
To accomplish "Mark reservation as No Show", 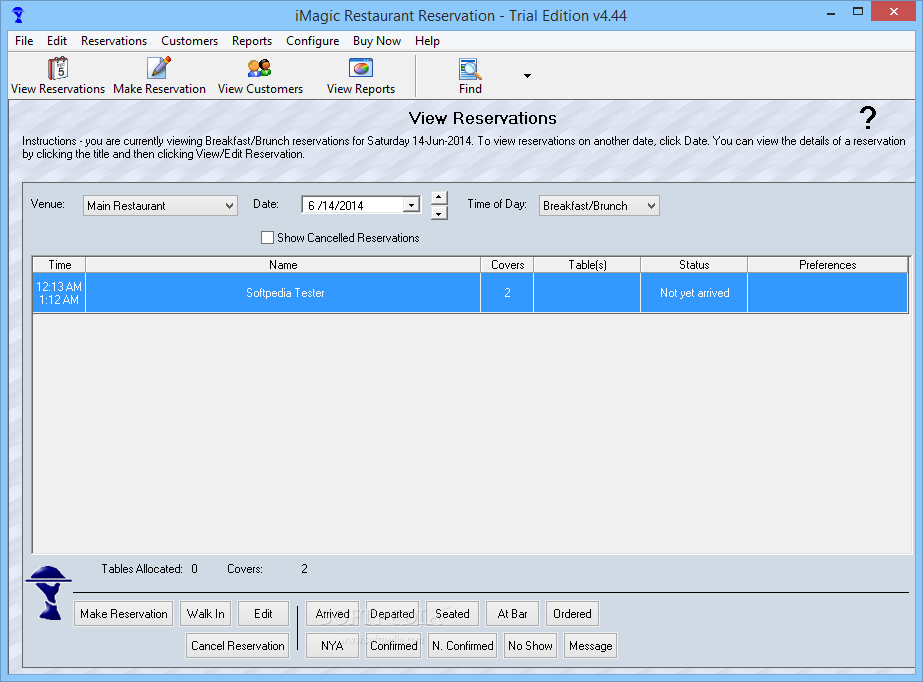I will [530, 646].
